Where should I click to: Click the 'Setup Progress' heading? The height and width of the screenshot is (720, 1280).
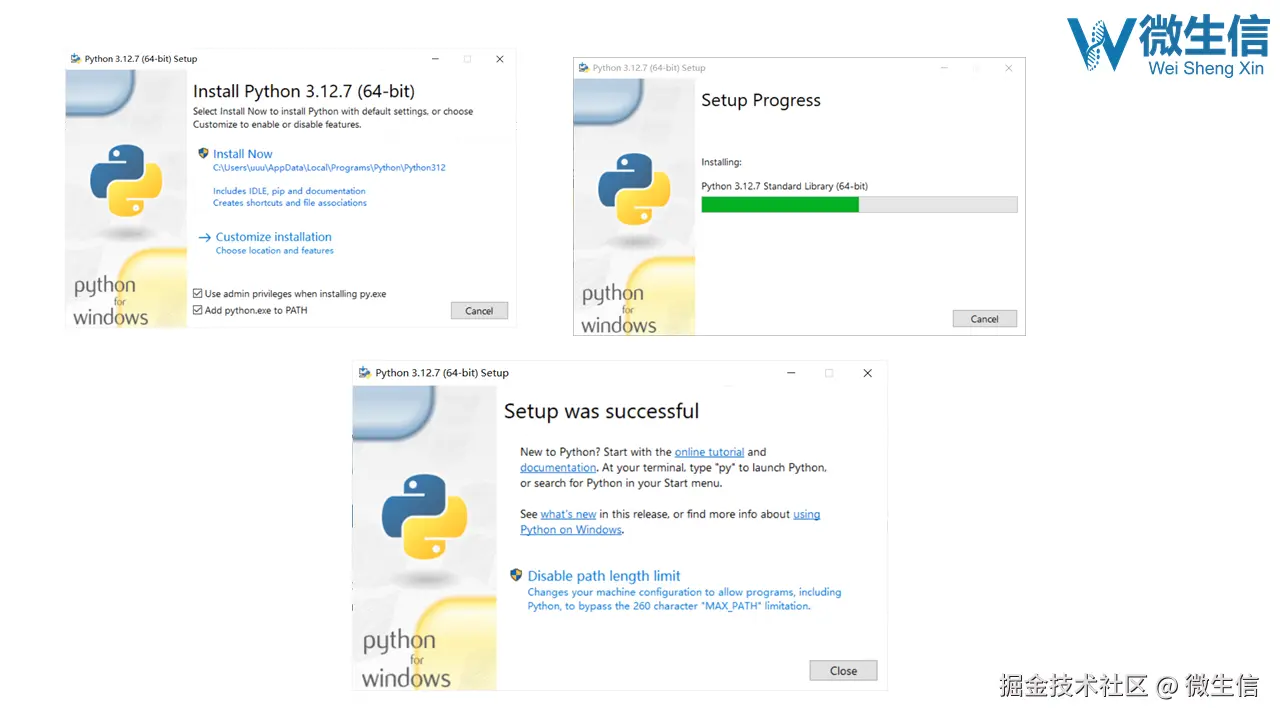tap(761, 100)
